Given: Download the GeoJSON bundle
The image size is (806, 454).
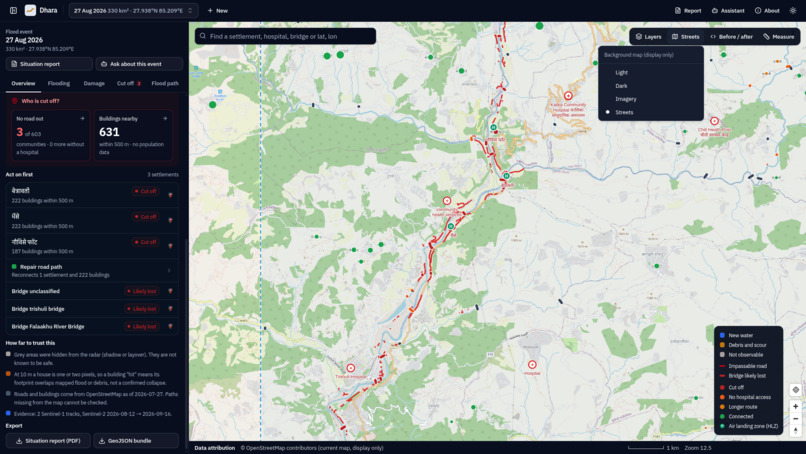Looking at the screenshot, I should click(x=136, y=441).
